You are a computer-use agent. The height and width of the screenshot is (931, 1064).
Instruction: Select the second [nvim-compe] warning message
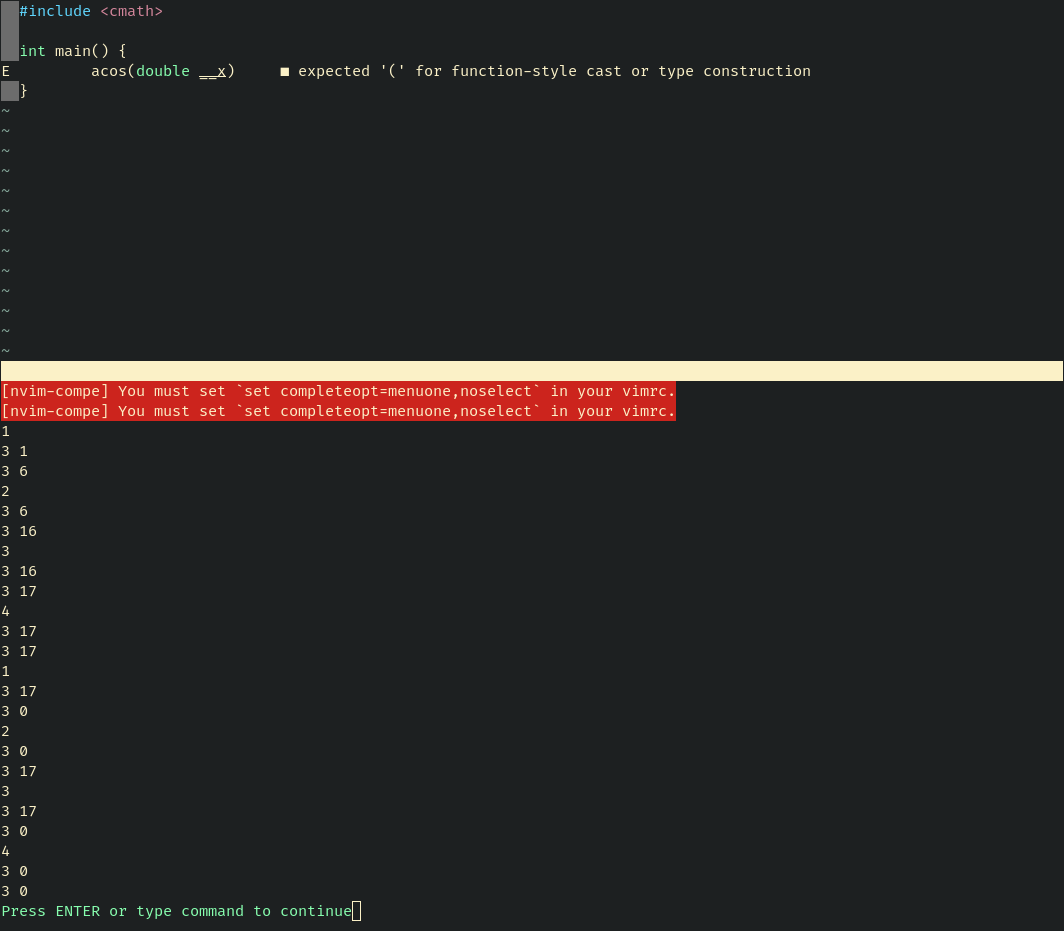pos(337,411)
